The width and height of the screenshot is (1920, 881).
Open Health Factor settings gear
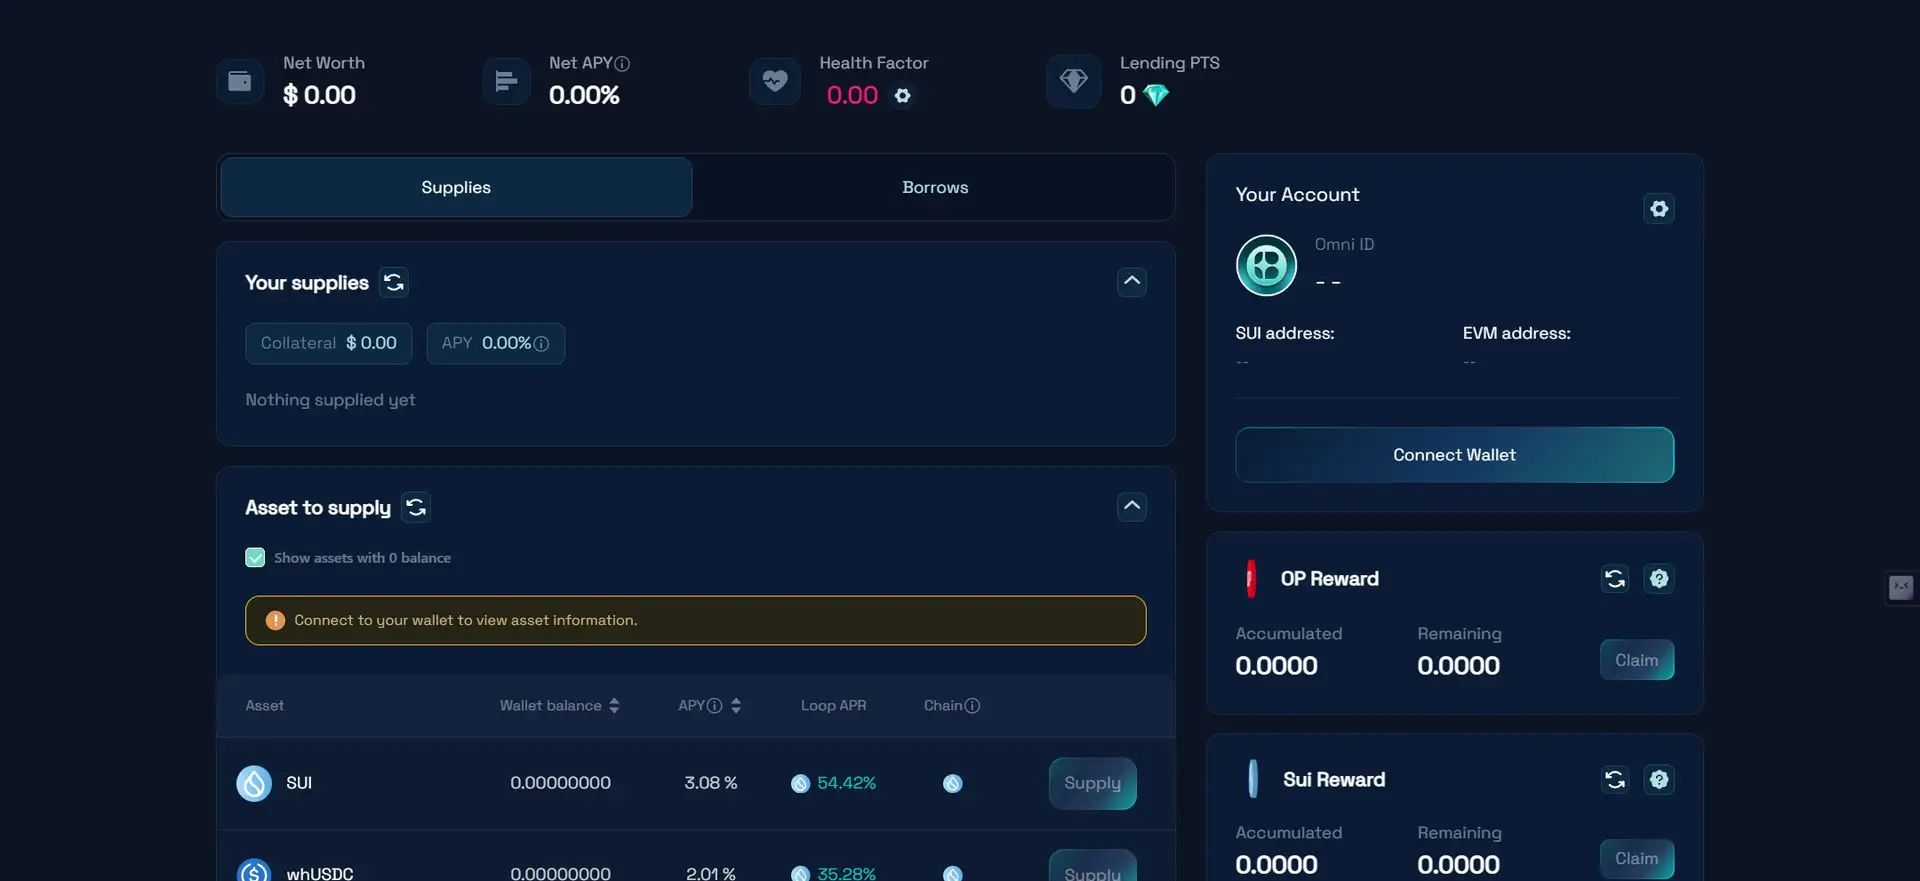tap(902, 96)
